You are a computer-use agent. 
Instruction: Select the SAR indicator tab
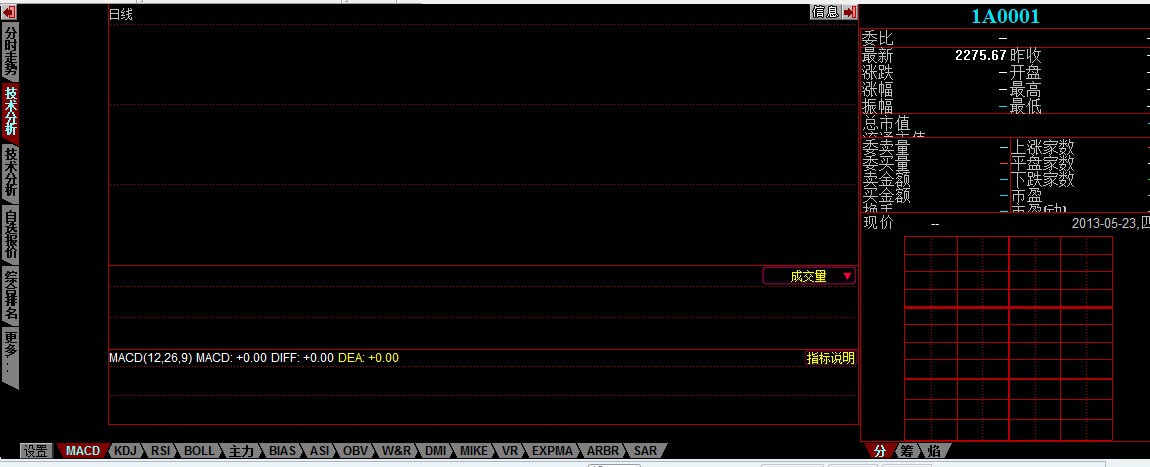(x=646, y=451)
